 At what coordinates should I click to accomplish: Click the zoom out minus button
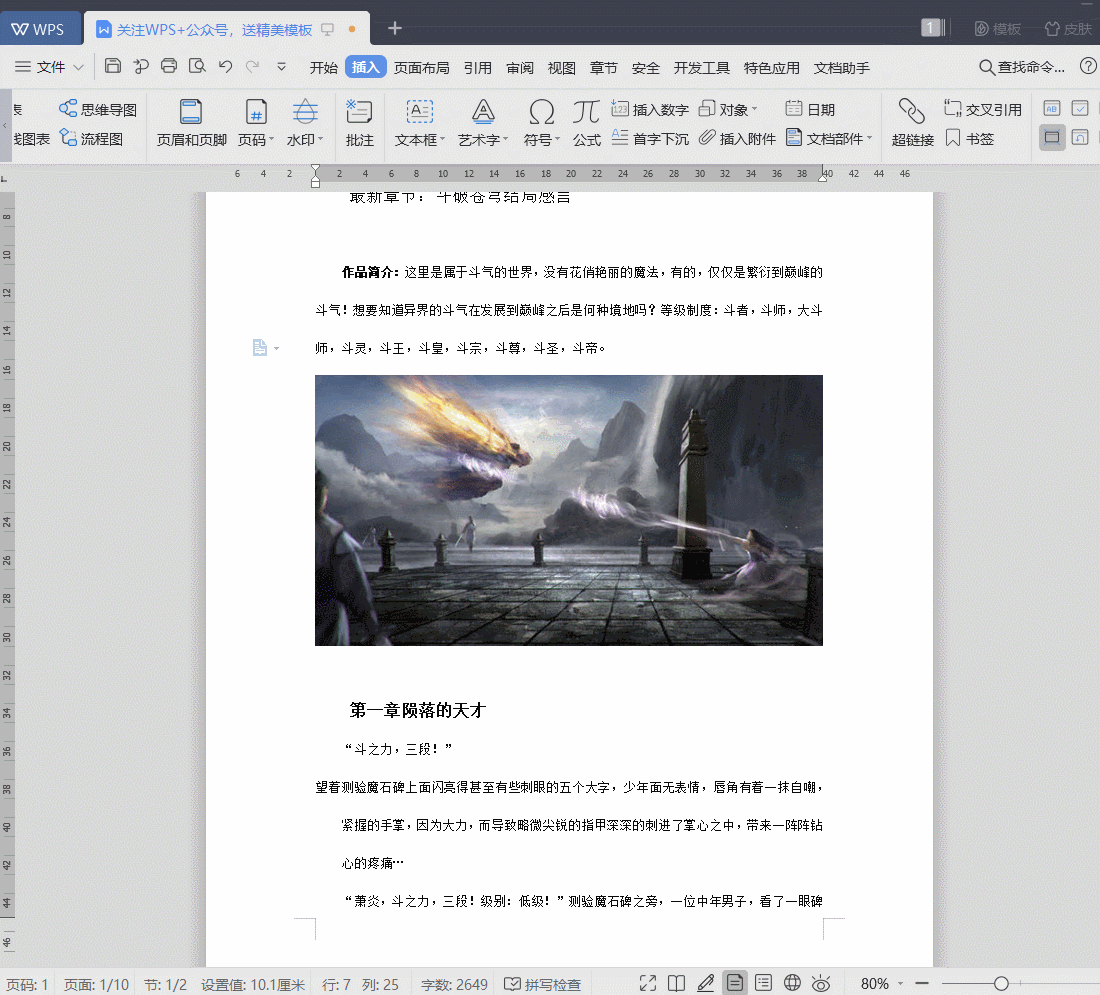point(922,984)
